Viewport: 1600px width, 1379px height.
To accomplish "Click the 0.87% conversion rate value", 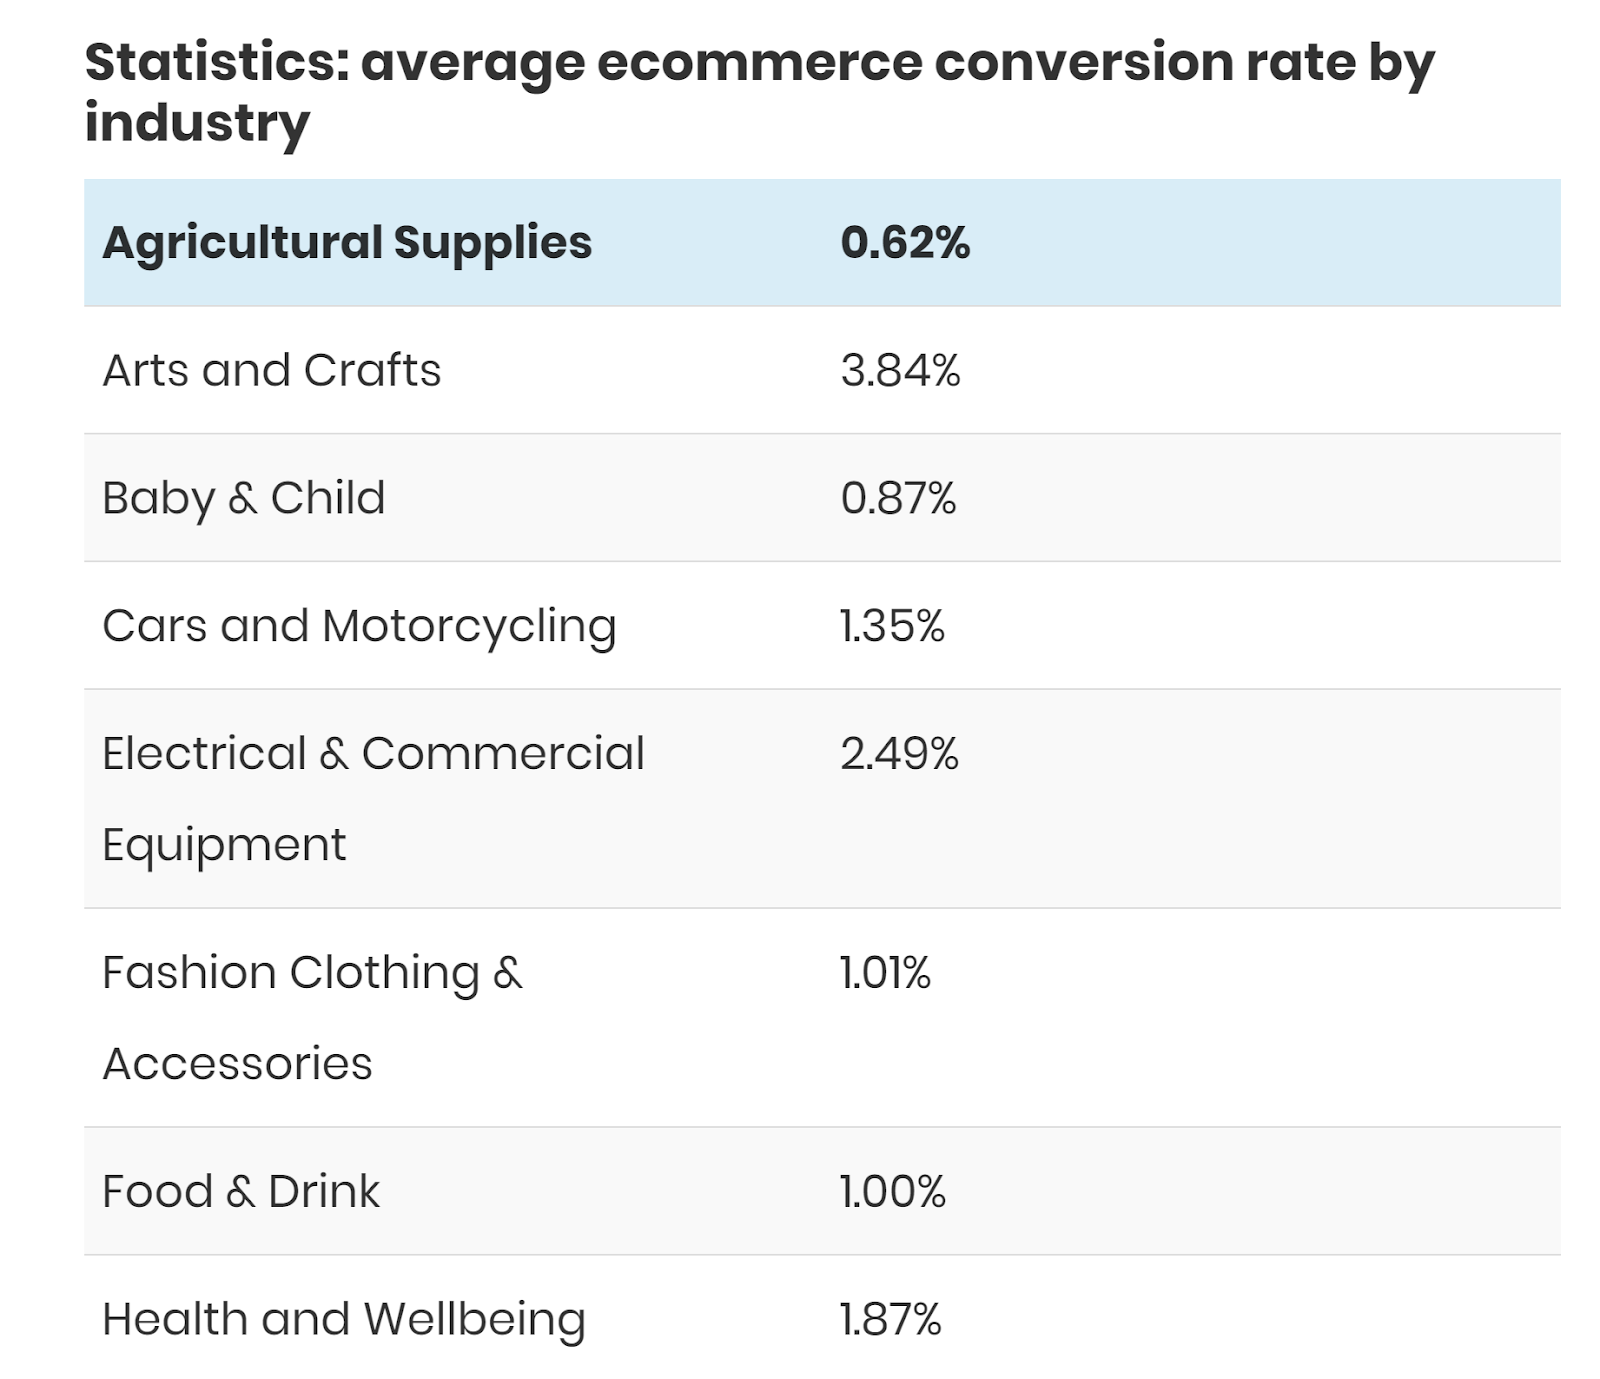I will pyautogui.click(x=898, y=498).
